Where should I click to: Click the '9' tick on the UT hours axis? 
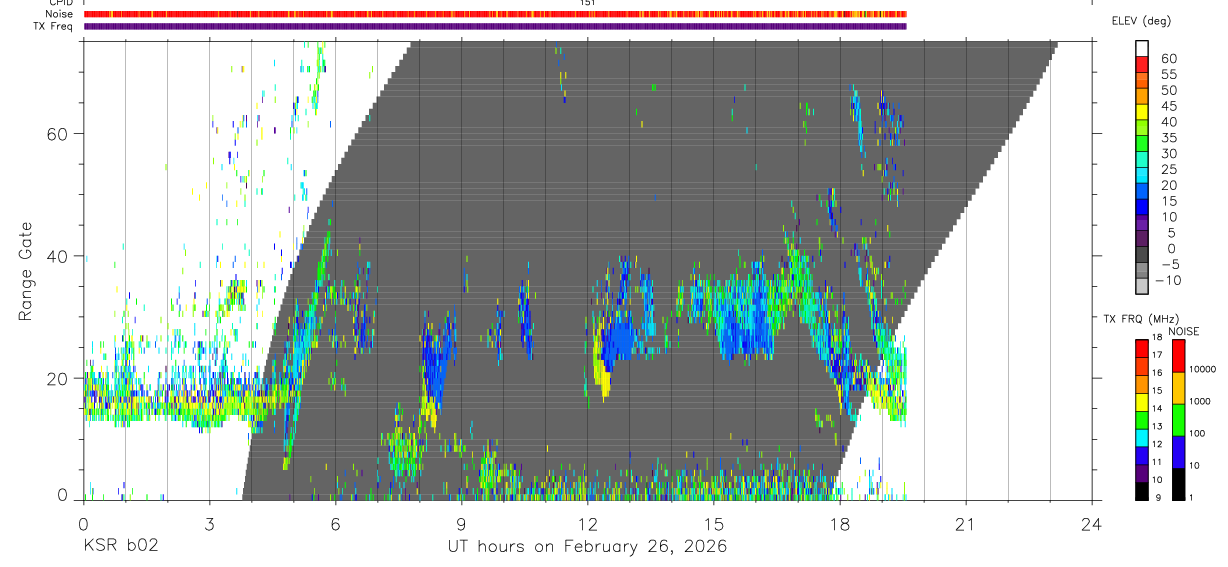(x=461, y=523)
